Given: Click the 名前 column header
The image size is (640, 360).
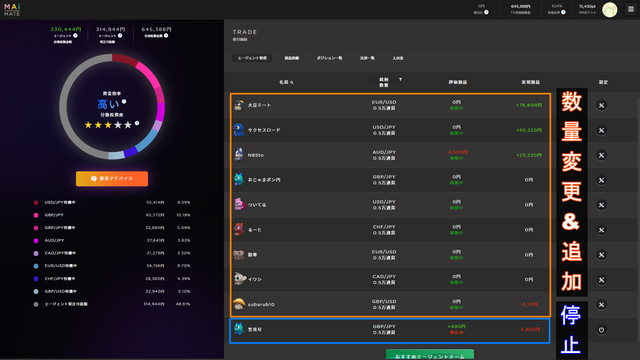Looking at the screenshot, I should pos(284,82).
